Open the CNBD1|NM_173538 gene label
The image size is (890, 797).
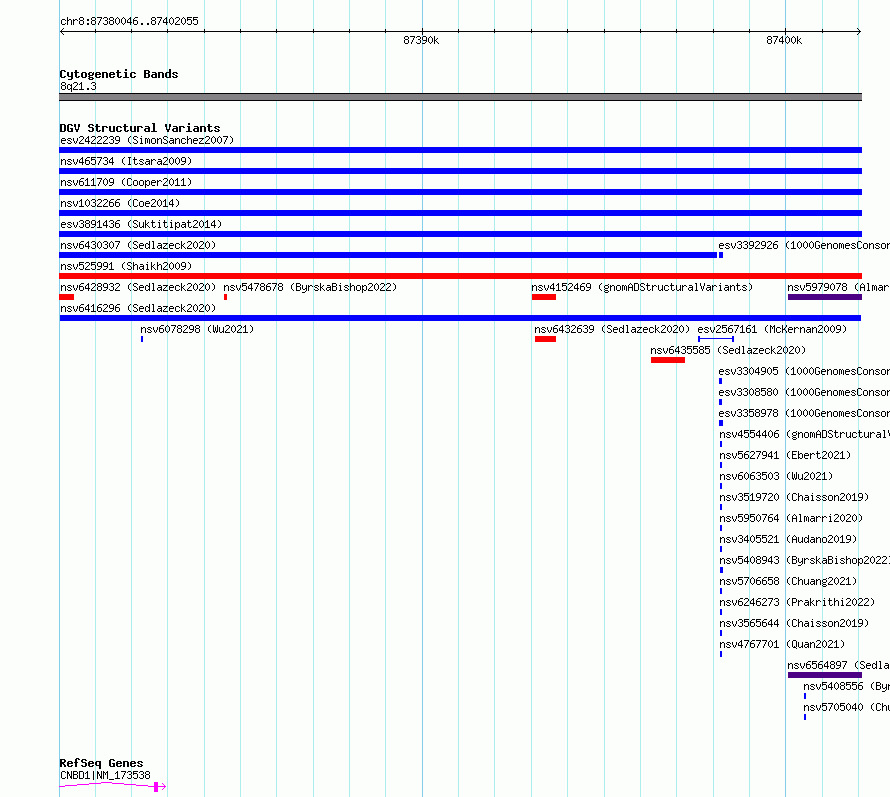(105, 775)
